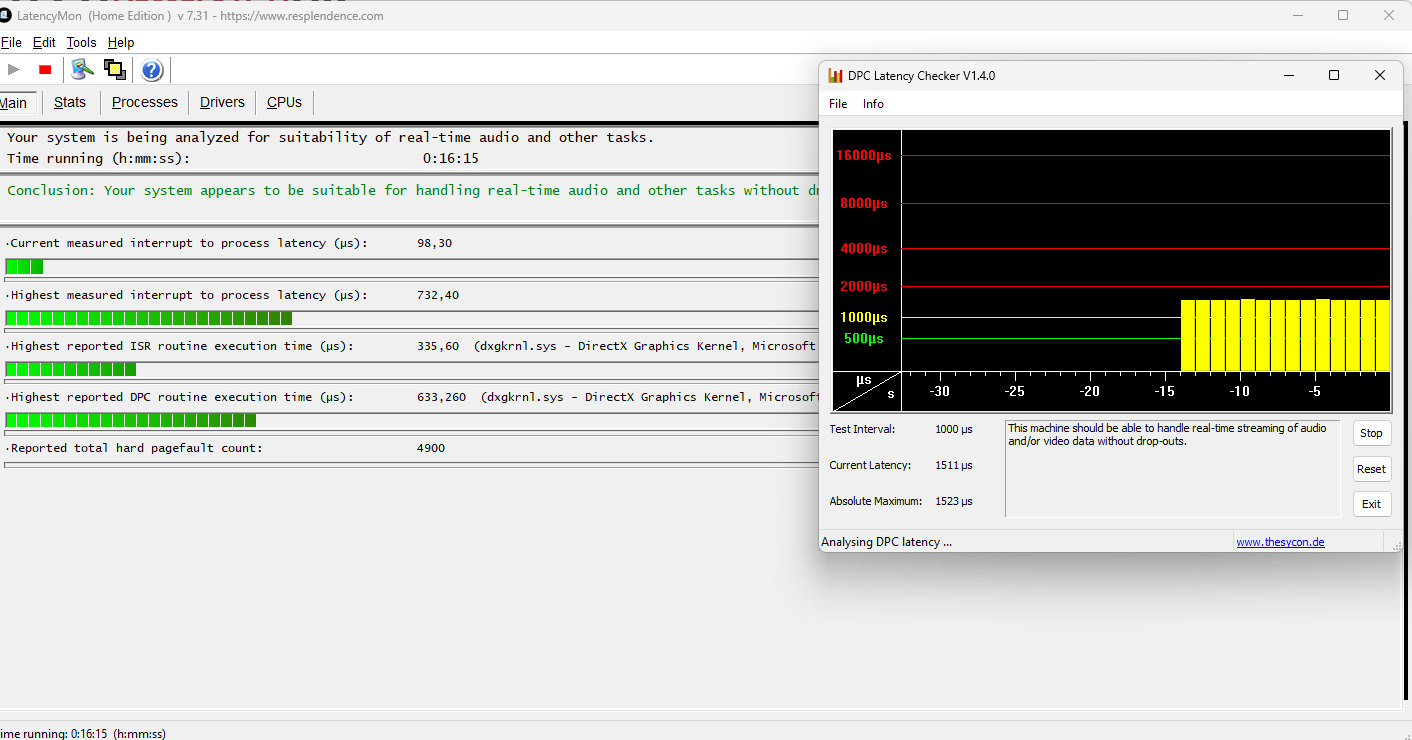Click the 2000µs graph axis label
This screenshot has width=1412, height=740.
[x=864, y=287]
